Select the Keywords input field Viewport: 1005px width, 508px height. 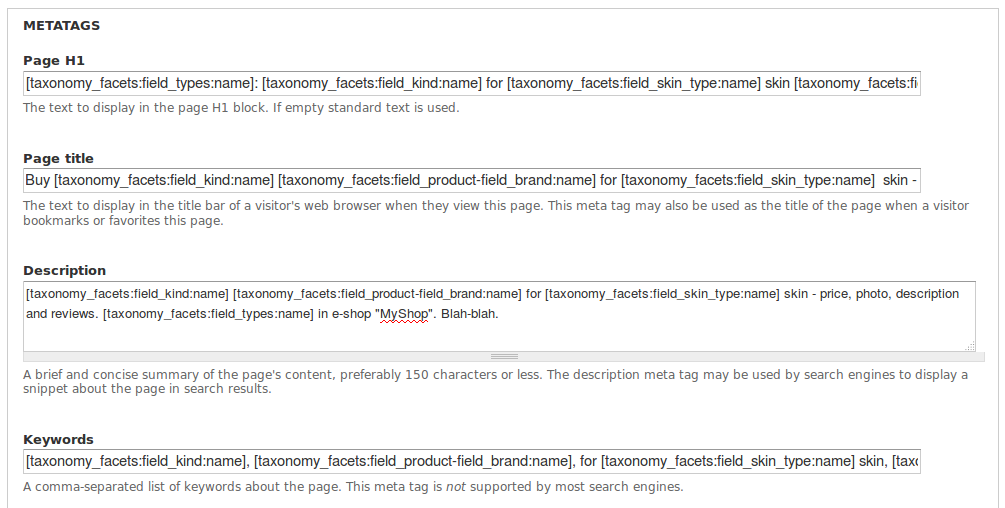471,461
